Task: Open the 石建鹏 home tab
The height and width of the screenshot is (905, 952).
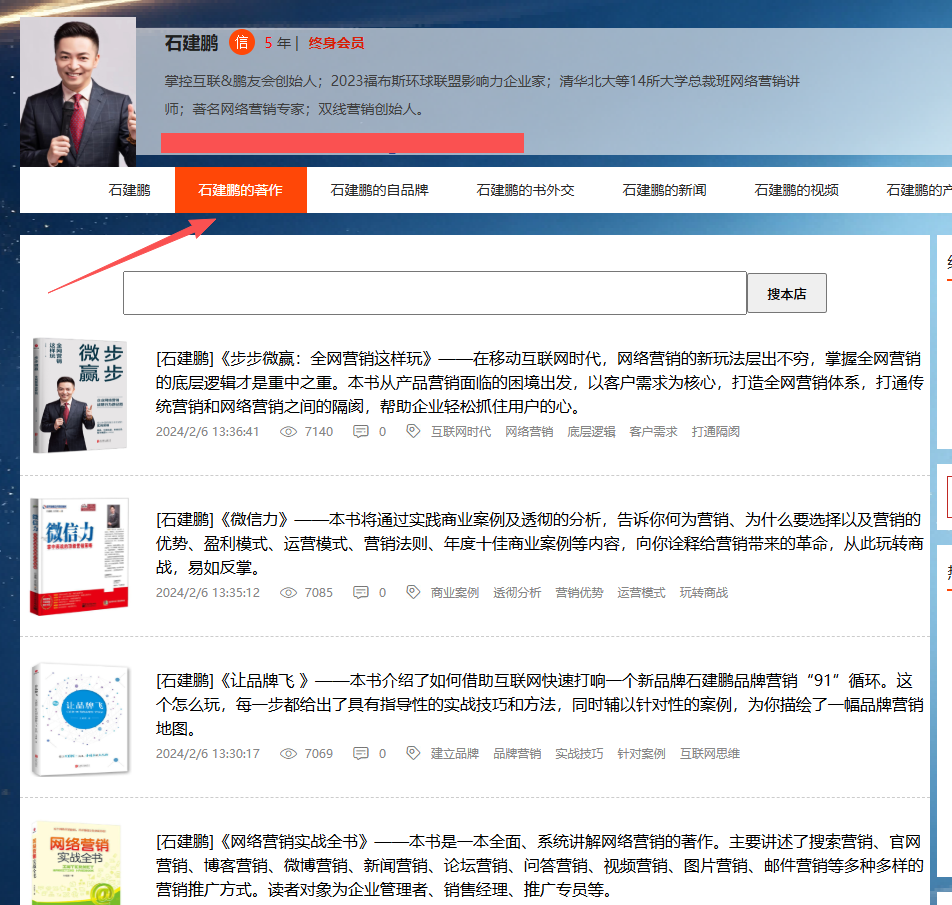Action: (x=129, y=190)
